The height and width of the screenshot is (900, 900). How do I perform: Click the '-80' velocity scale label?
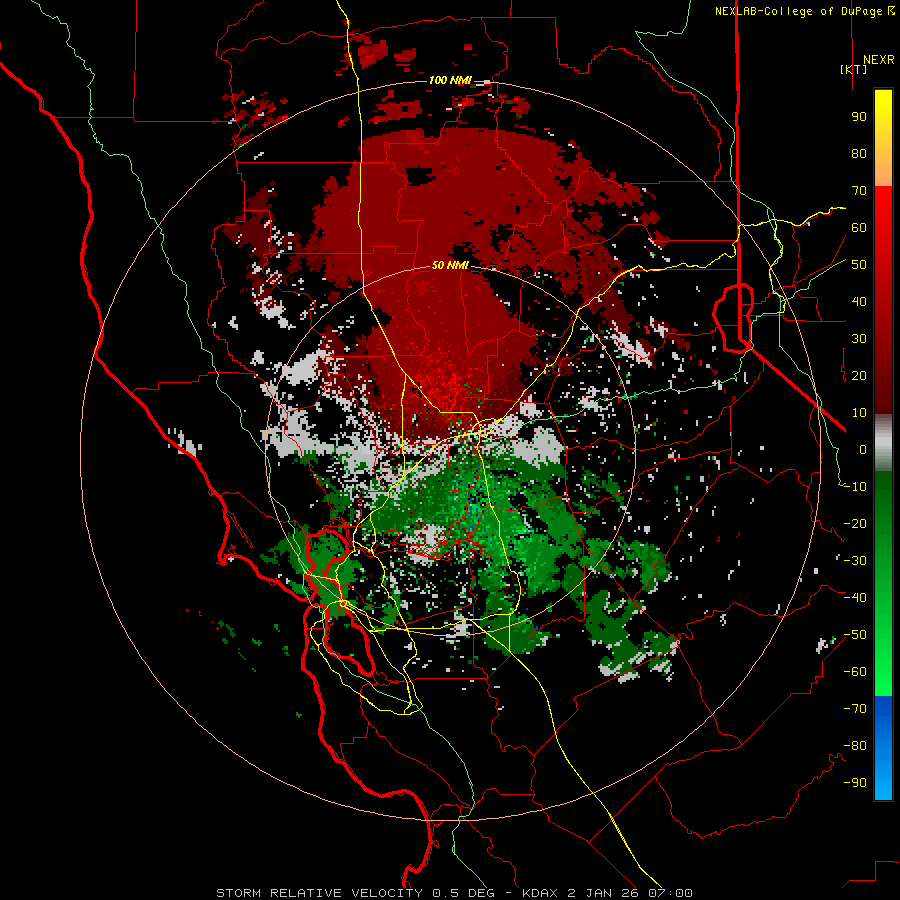855,746
